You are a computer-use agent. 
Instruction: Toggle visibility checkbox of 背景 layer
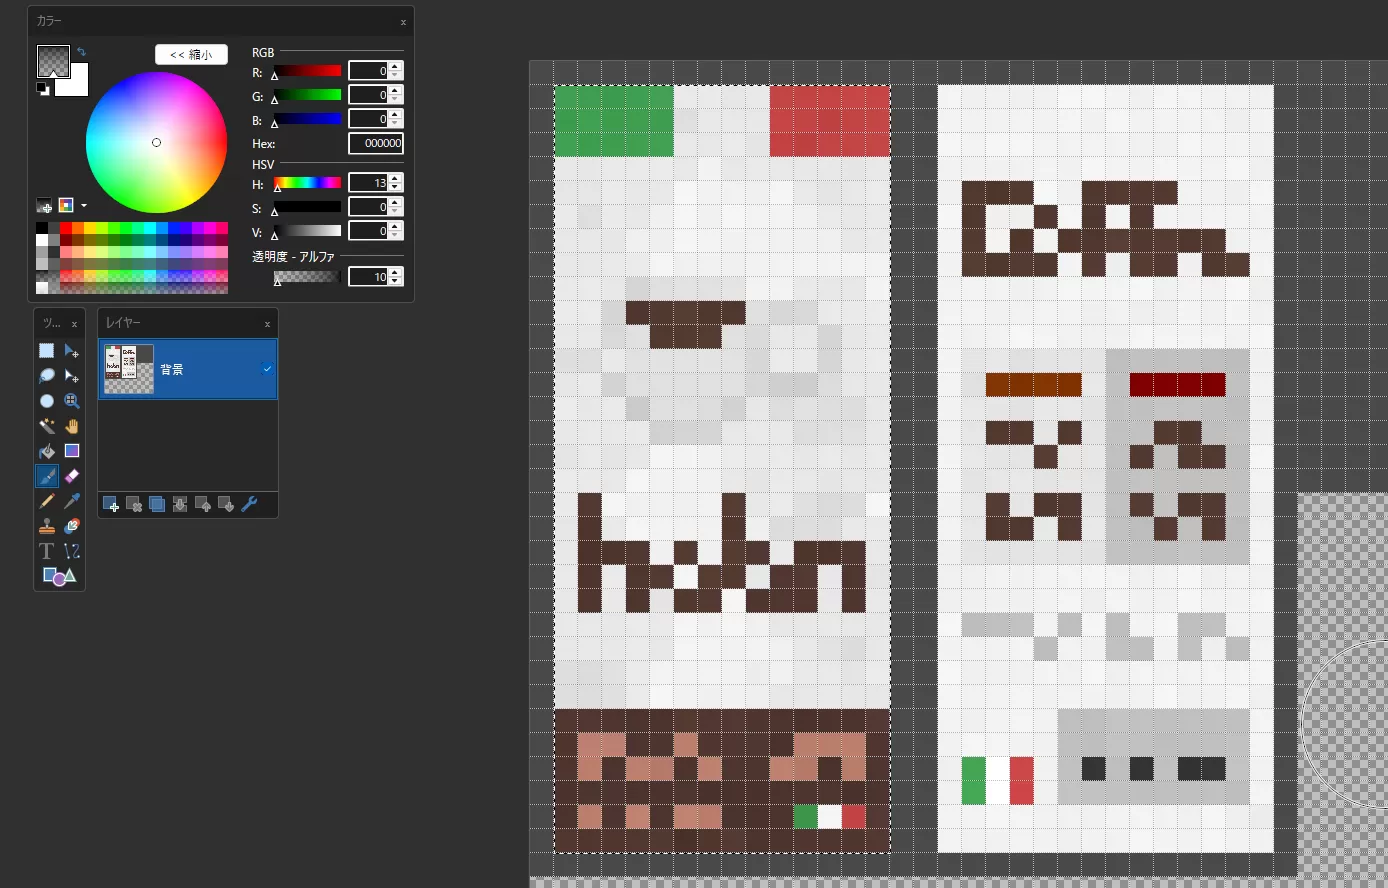(x=267, y=369)
